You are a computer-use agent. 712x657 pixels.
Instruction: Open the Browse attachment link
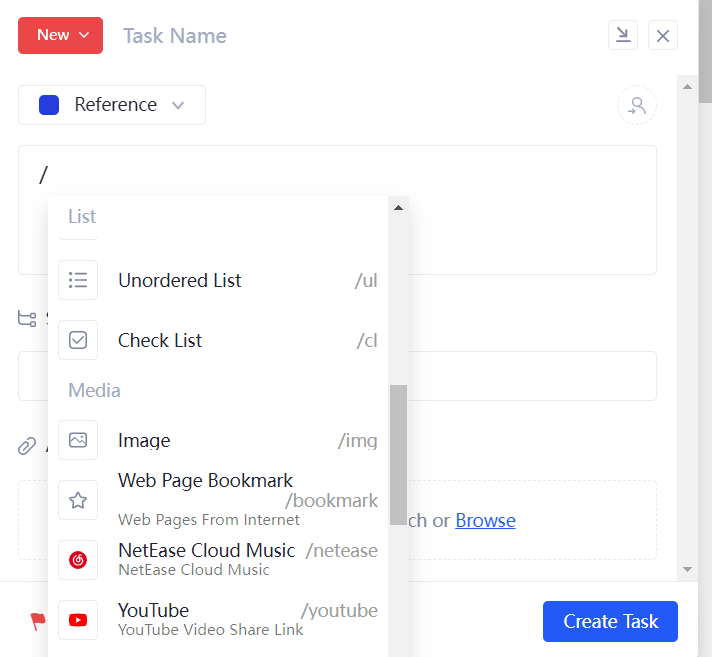485,520
